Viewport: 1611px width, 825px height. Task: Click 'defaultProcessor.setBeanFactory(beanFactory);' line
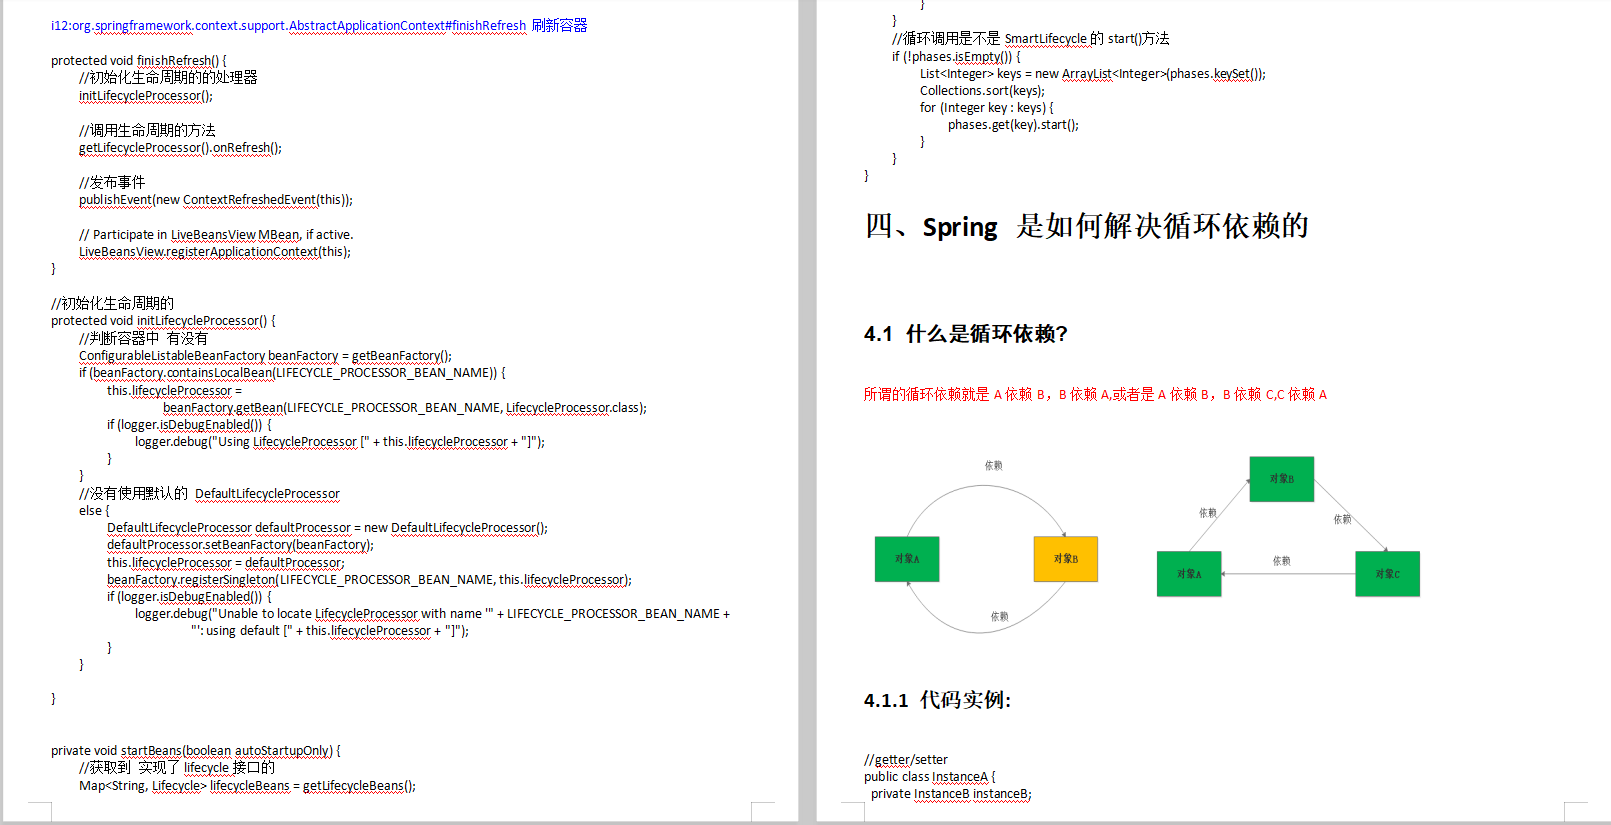[240, 545]
